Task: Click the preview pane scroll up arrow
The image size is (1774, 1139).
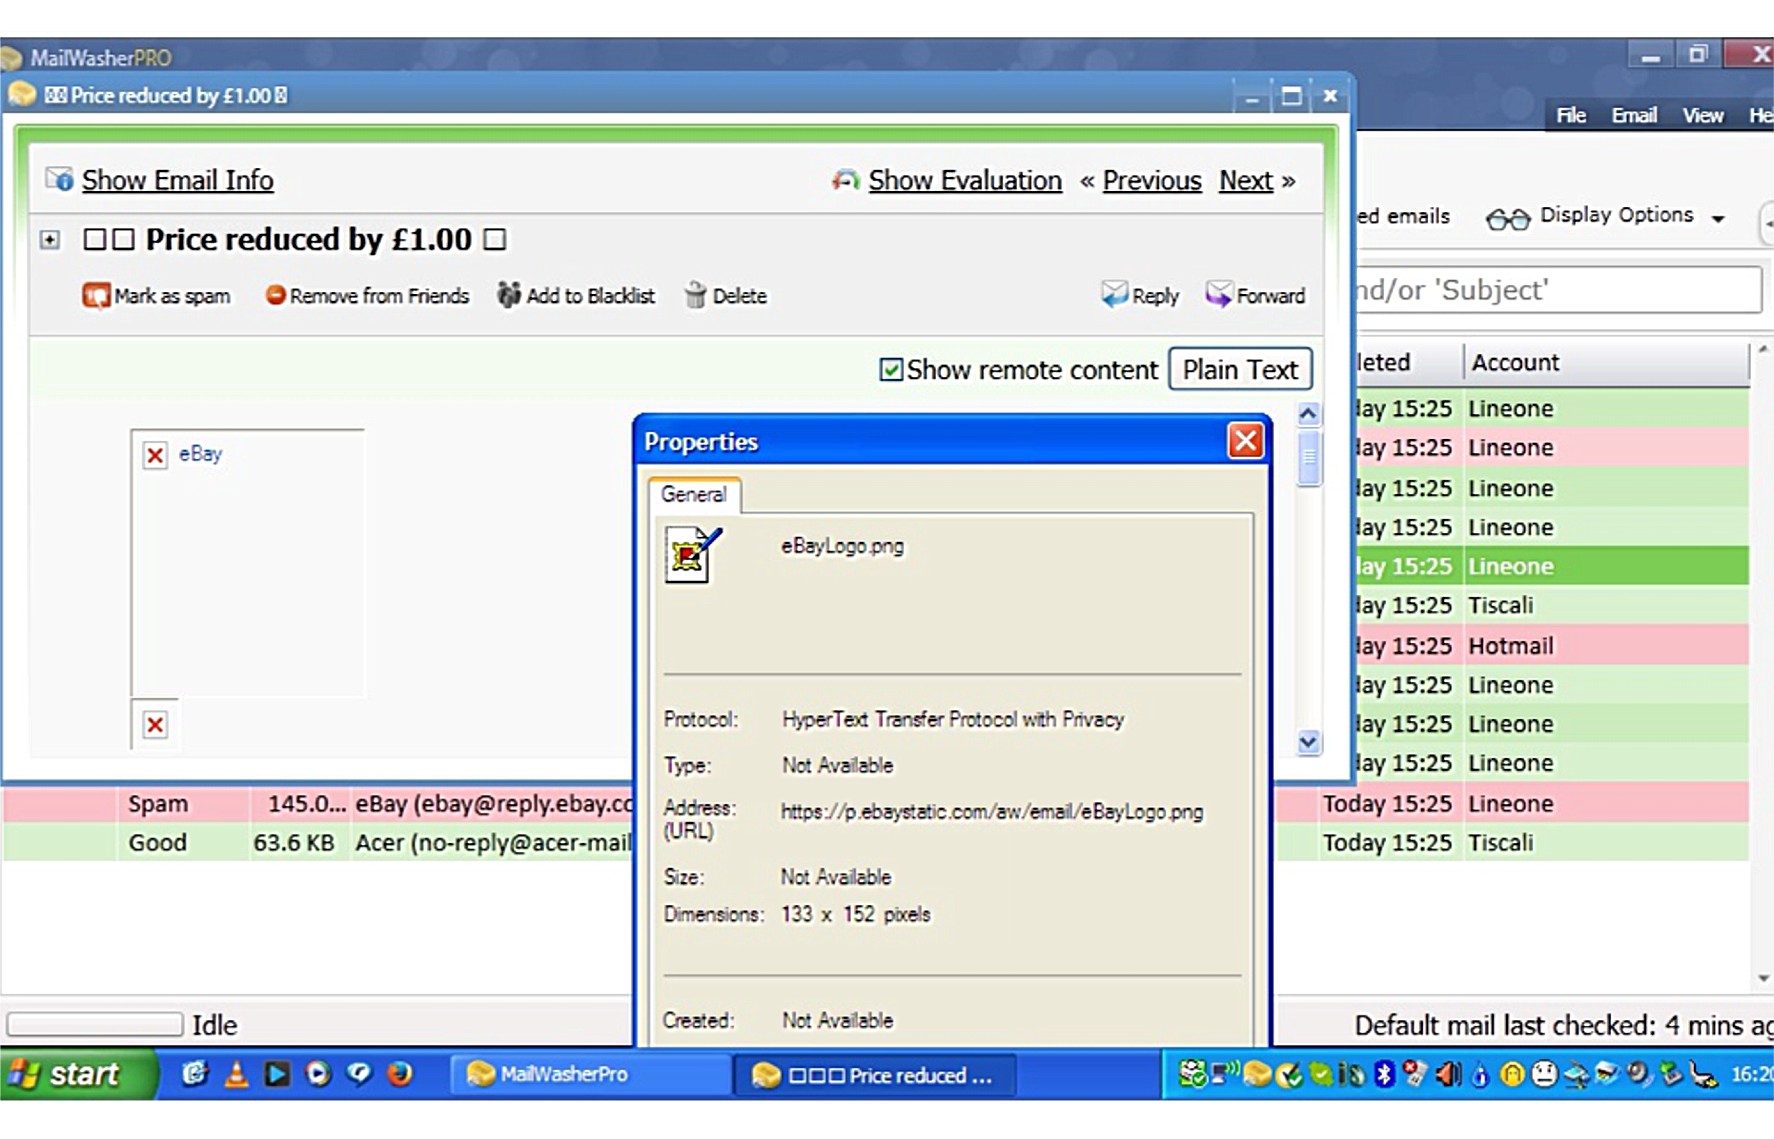Action: (1308, 414)
